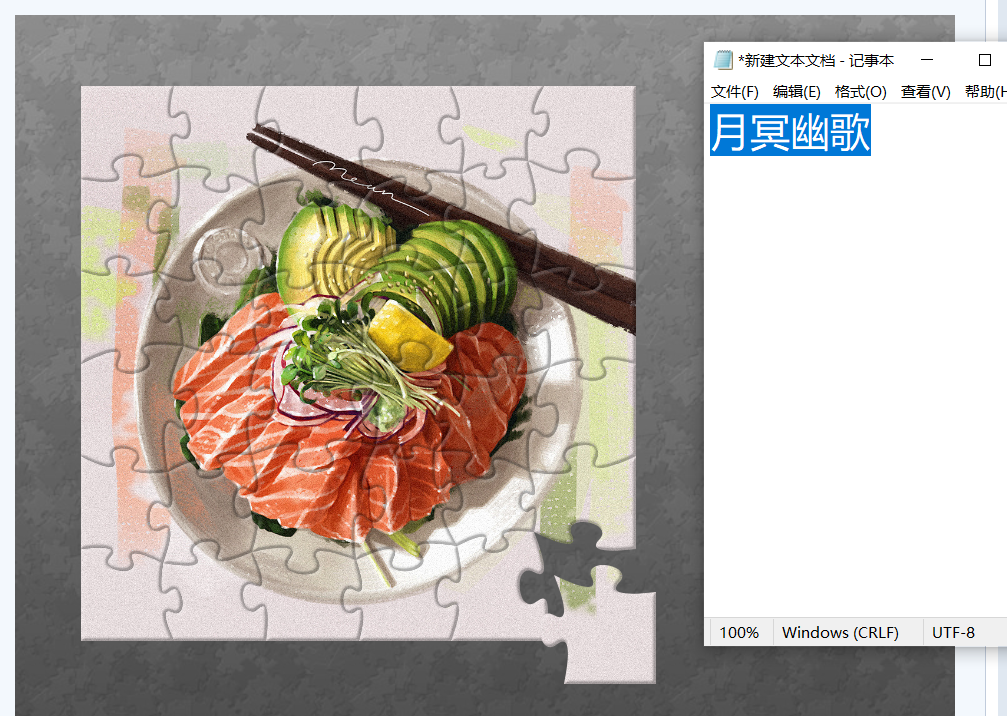Open the 帮助(H) menu

[986, 92]
